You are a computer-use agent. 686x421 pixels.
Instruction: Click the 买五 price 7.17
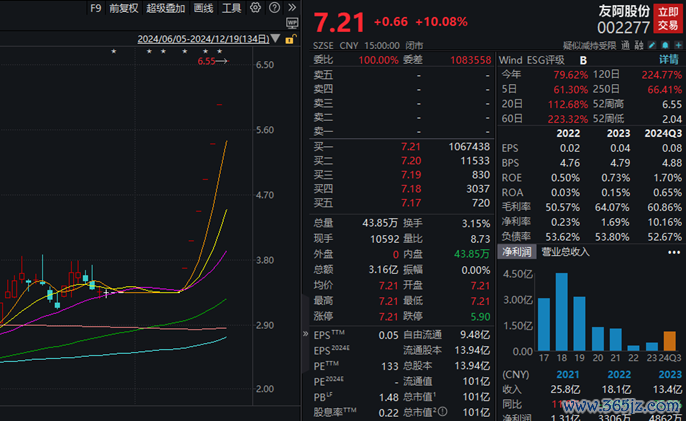pyautogui.click(x=411, y=203)
